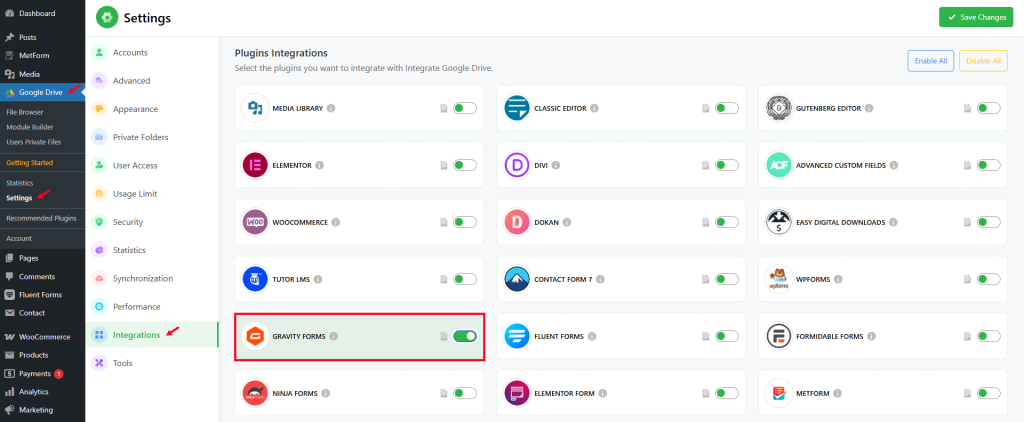
Task: Click the green Settings gear logo
Action: click(x=107, y=18)
